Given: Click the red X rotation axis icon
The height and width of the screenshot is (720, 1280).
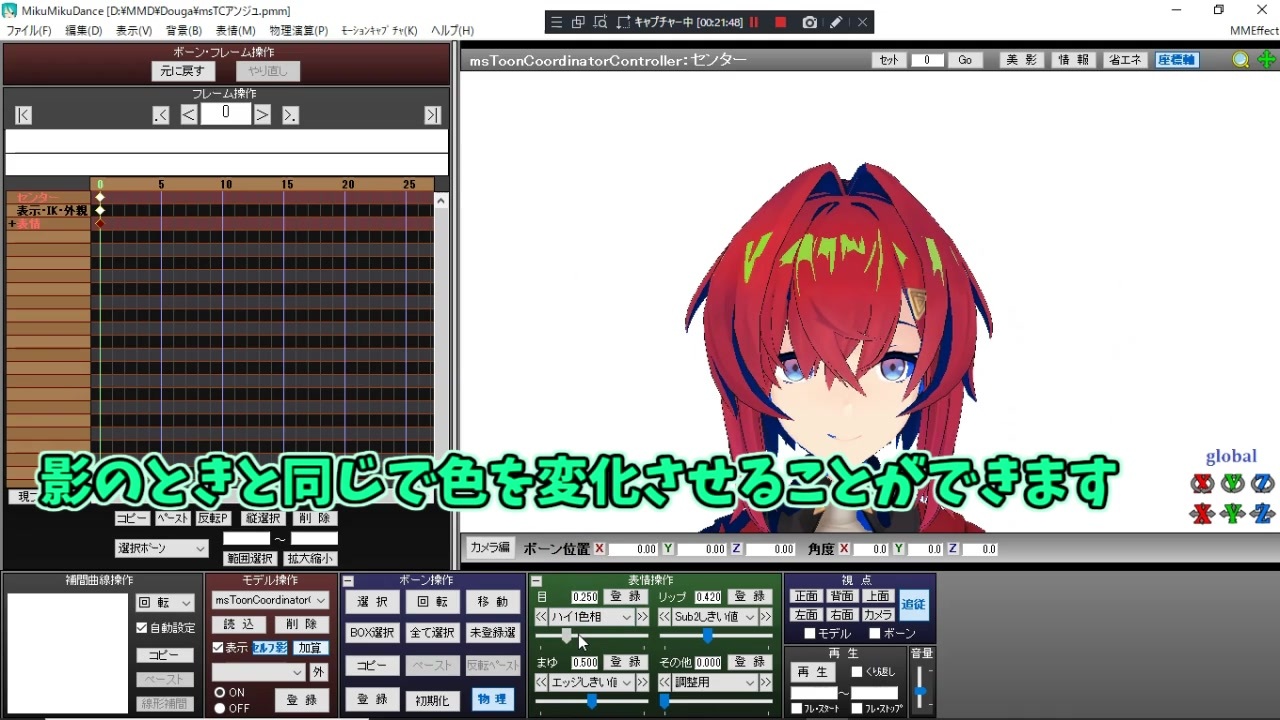Looking at the screenshot, I should pos(1202,484).
